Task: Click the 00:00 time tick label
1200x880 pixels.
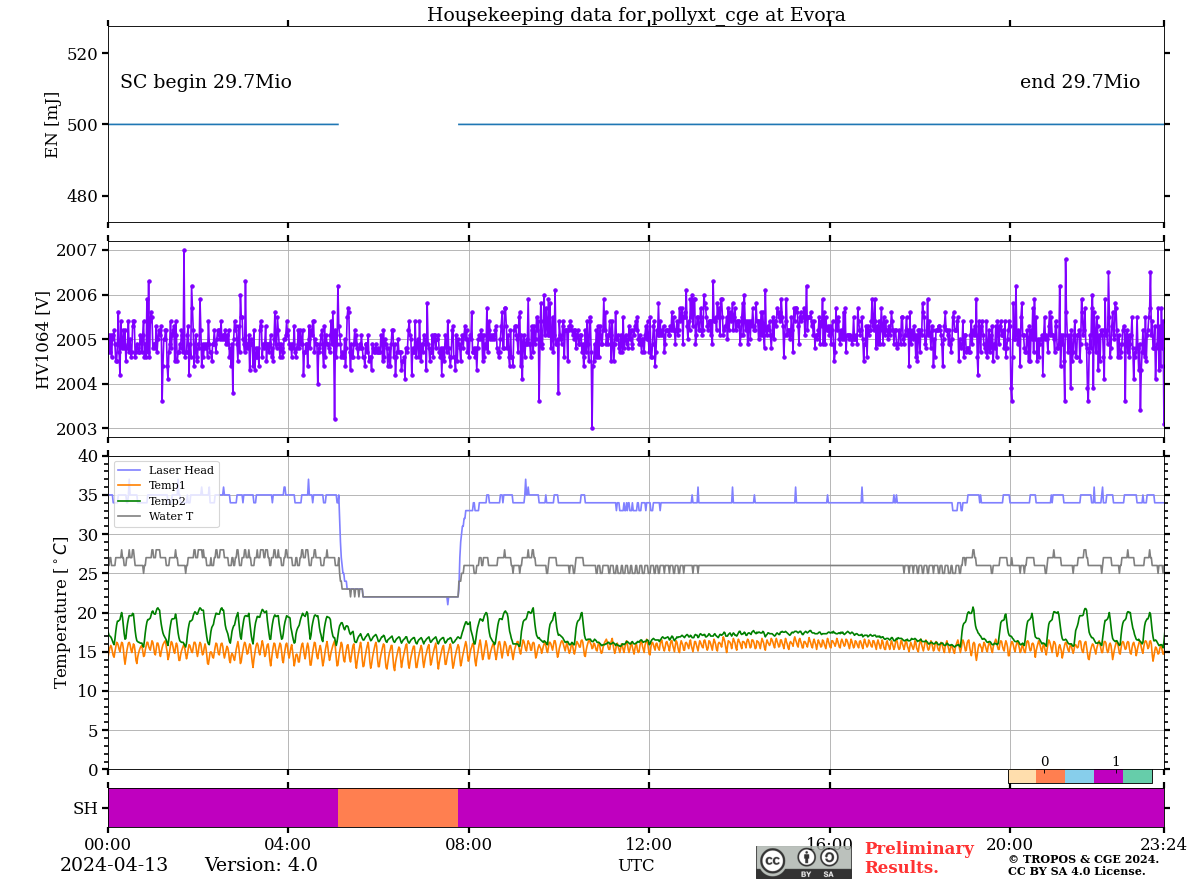Action: 108,845
